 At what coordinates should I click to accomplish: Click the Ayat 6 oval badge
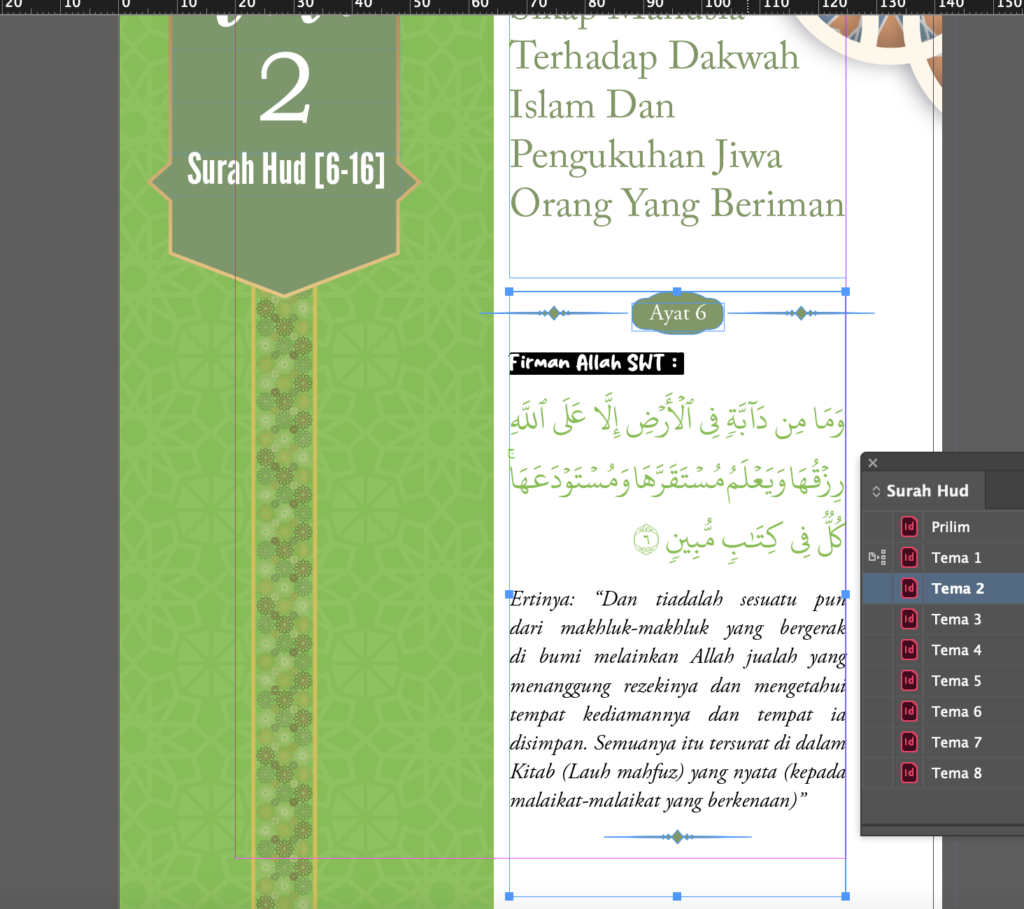[677, 313]
